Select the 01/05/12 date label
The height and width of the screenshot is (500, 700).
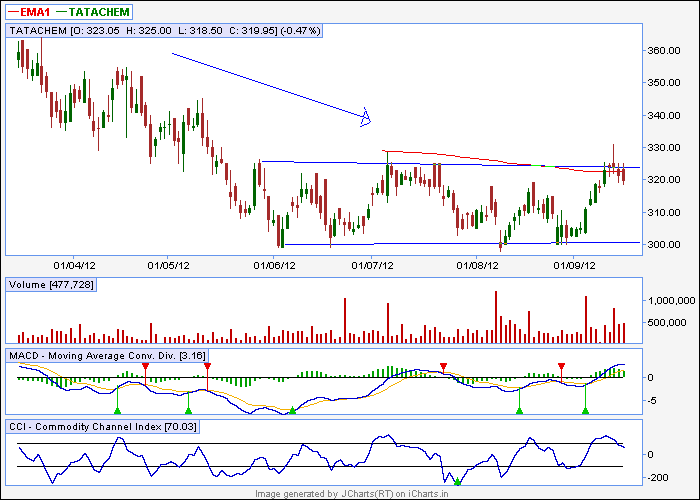pyautogui.click(x=168, y=266)
